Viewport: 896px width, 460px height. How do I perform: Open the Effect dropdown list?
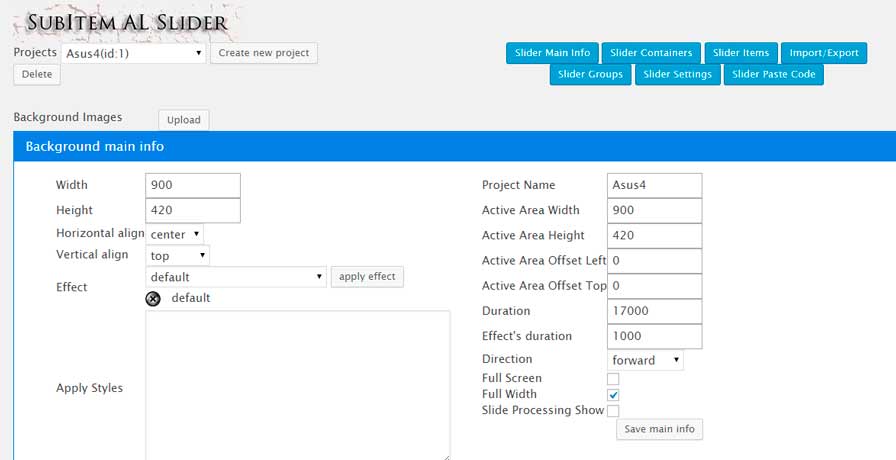tap(236, 277)
